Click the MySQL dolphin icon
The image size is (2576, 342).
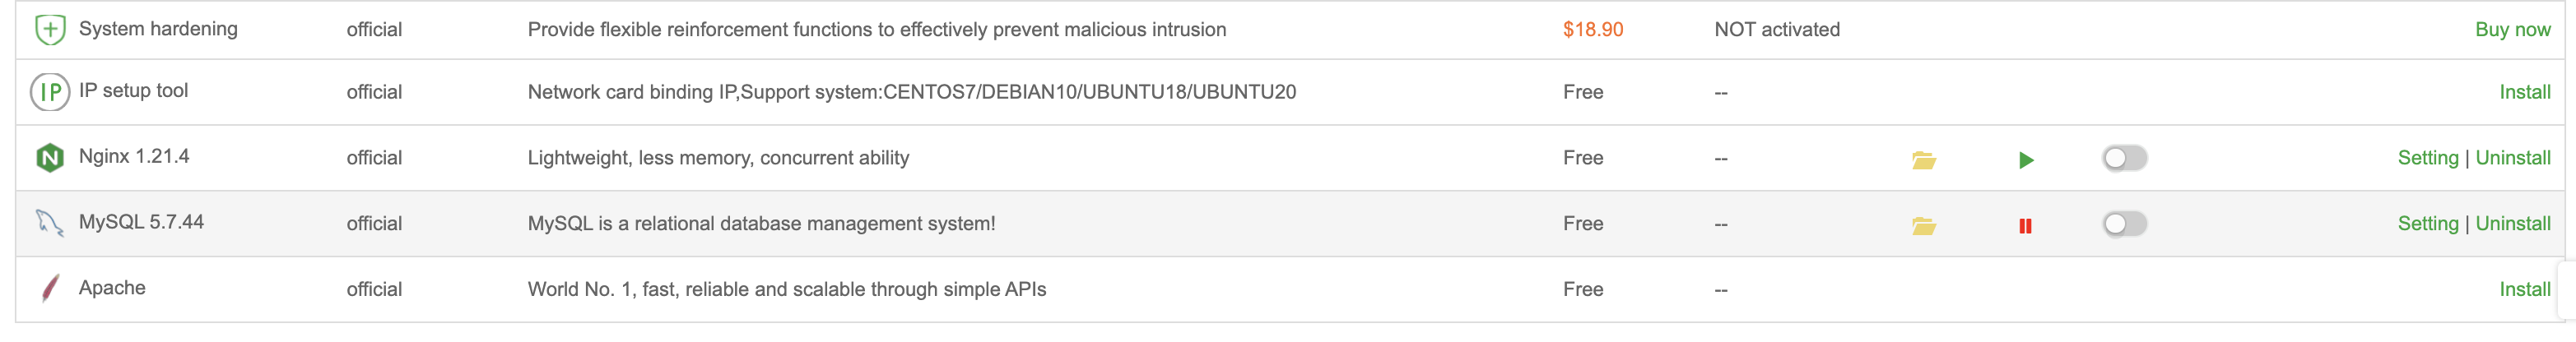click(x=49, y=223)
